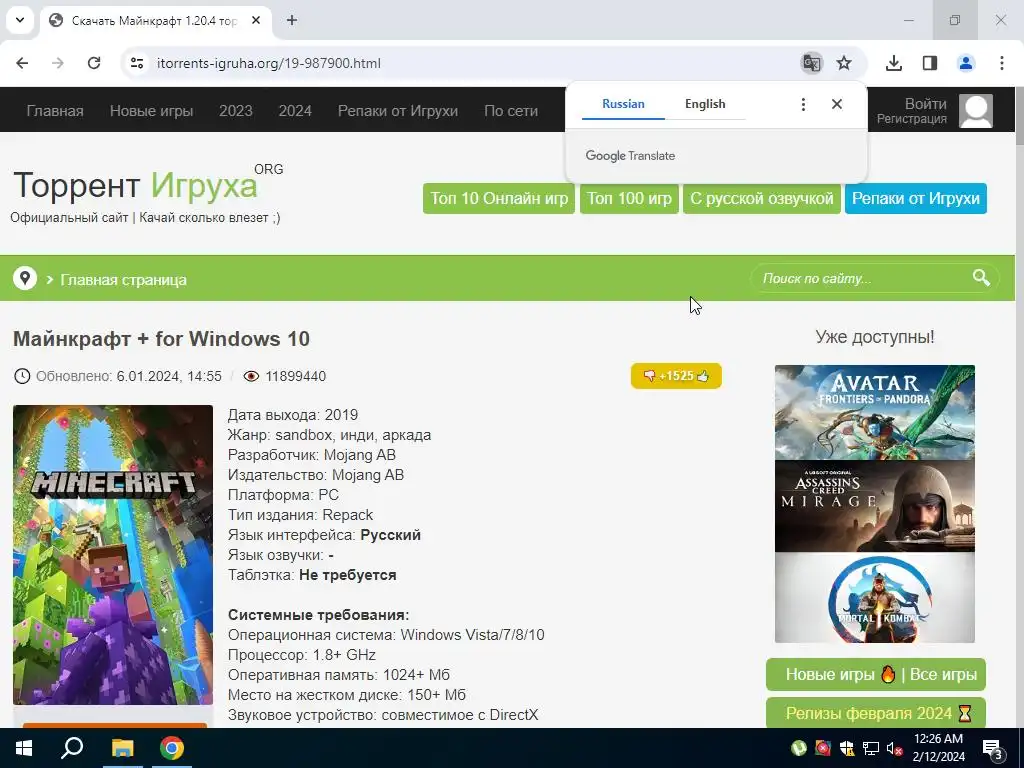Screen dimensions: 1024x768
Task: Open the blue Репаки от Игрухи button
Action: click(916, 199)
